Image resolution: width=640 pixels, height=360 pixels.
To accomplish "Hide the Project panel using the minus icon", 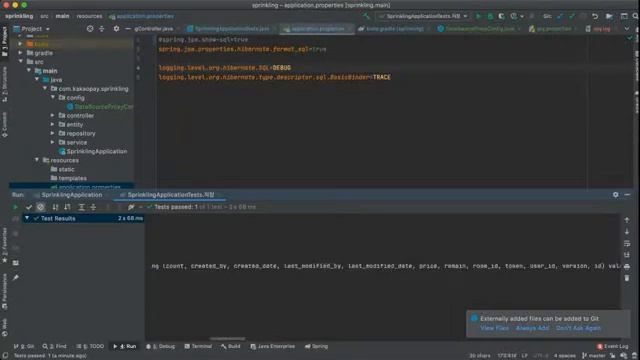I will (x=128, y=29).
